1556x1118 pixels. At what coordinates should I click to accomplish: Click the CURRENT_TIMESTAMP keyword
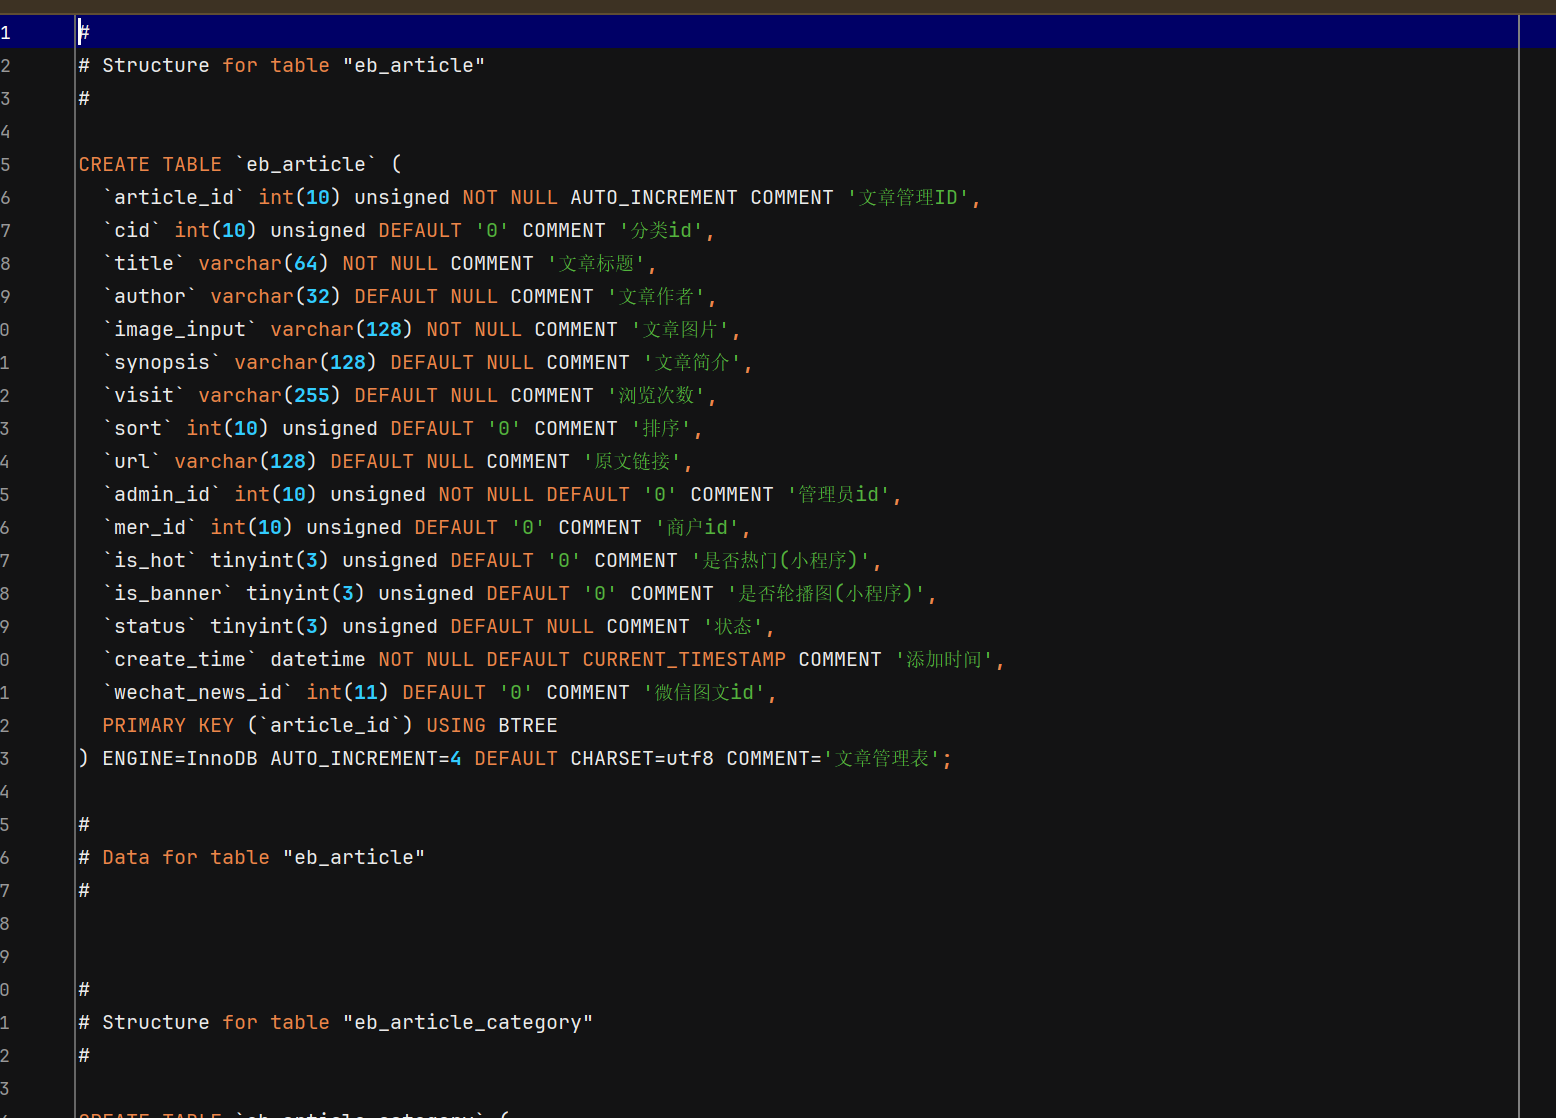point(684,660)
